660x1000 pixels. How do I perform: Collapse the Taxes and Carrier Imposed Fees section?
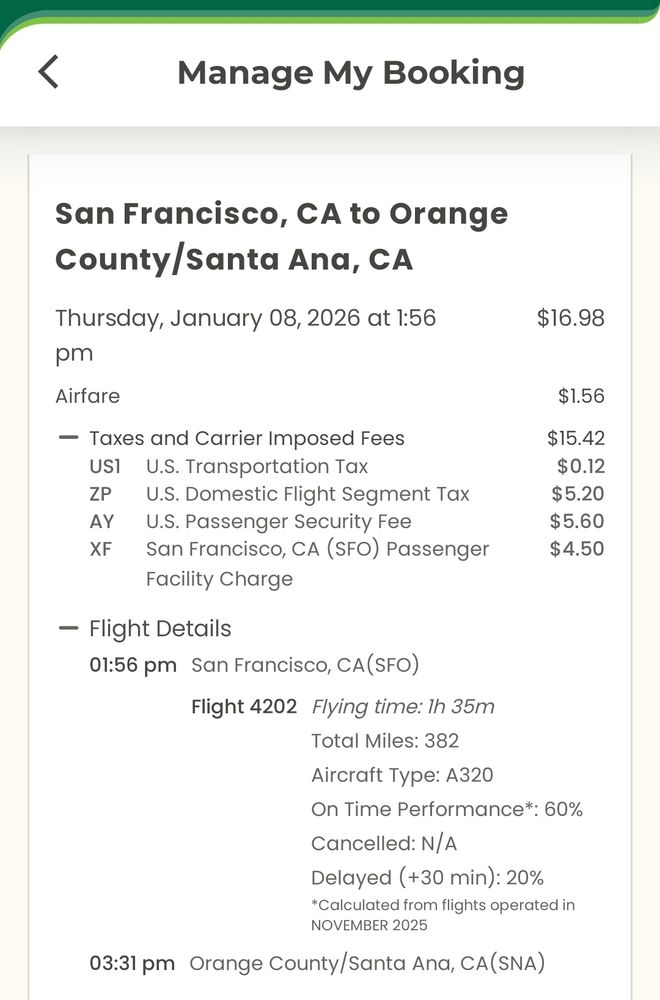tap(246, 437)
